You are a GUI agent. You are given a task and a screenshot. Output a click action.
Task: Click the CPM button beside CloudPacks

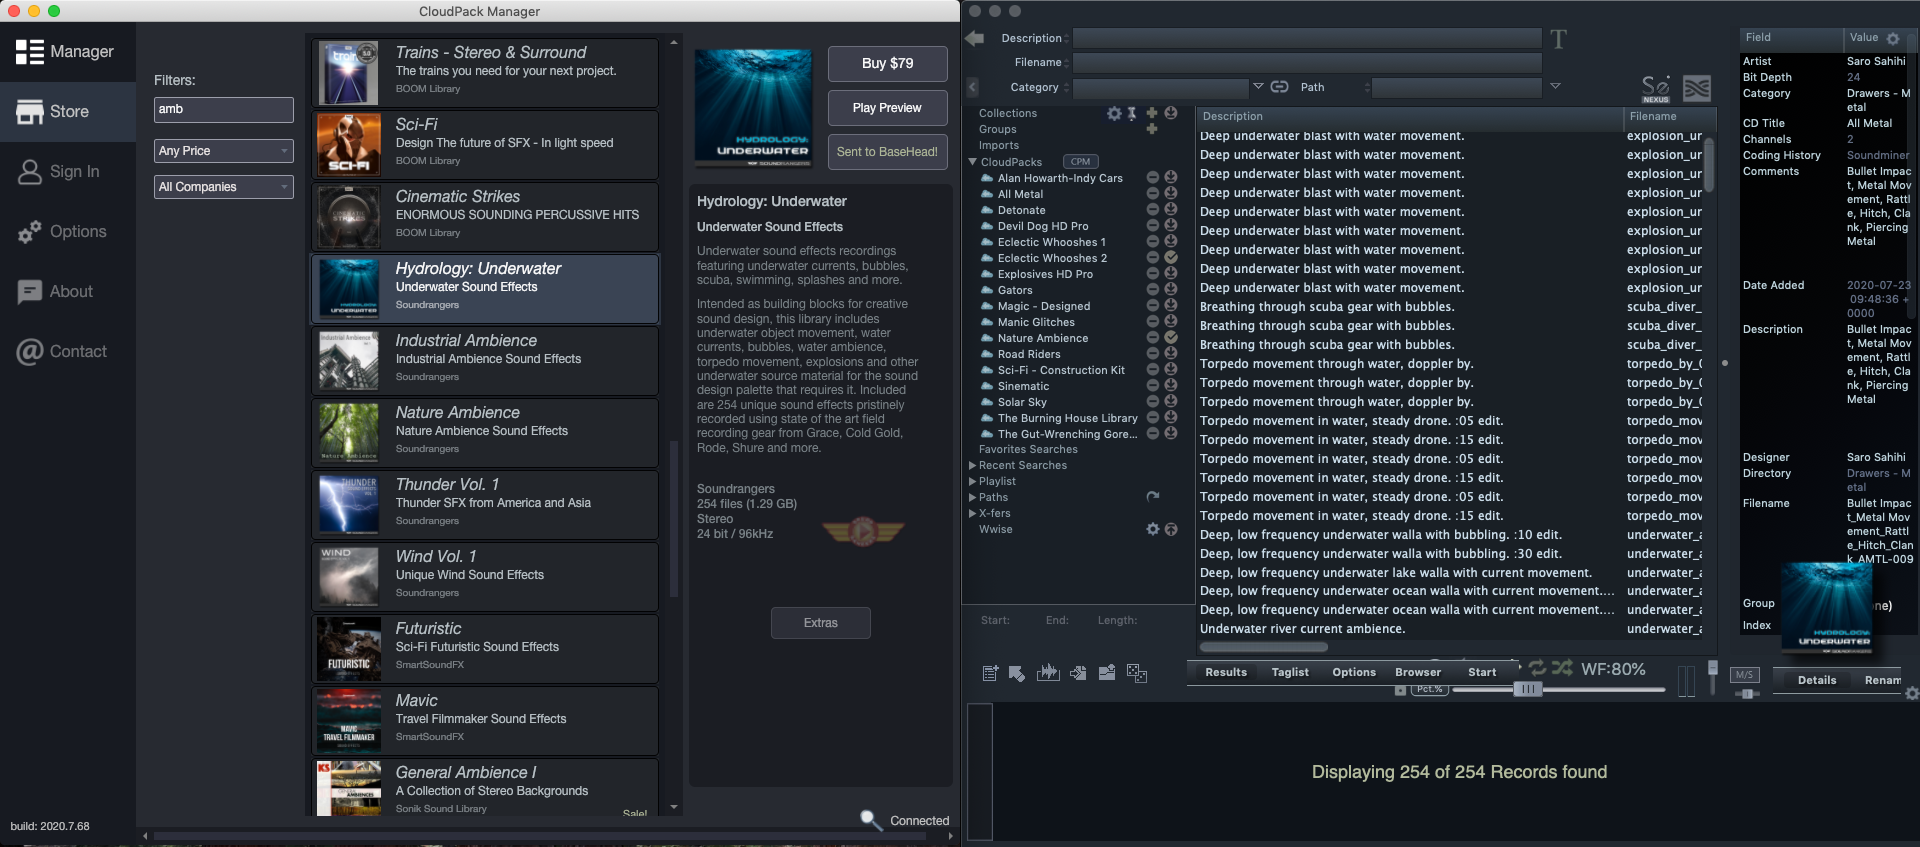[1080, 161]
